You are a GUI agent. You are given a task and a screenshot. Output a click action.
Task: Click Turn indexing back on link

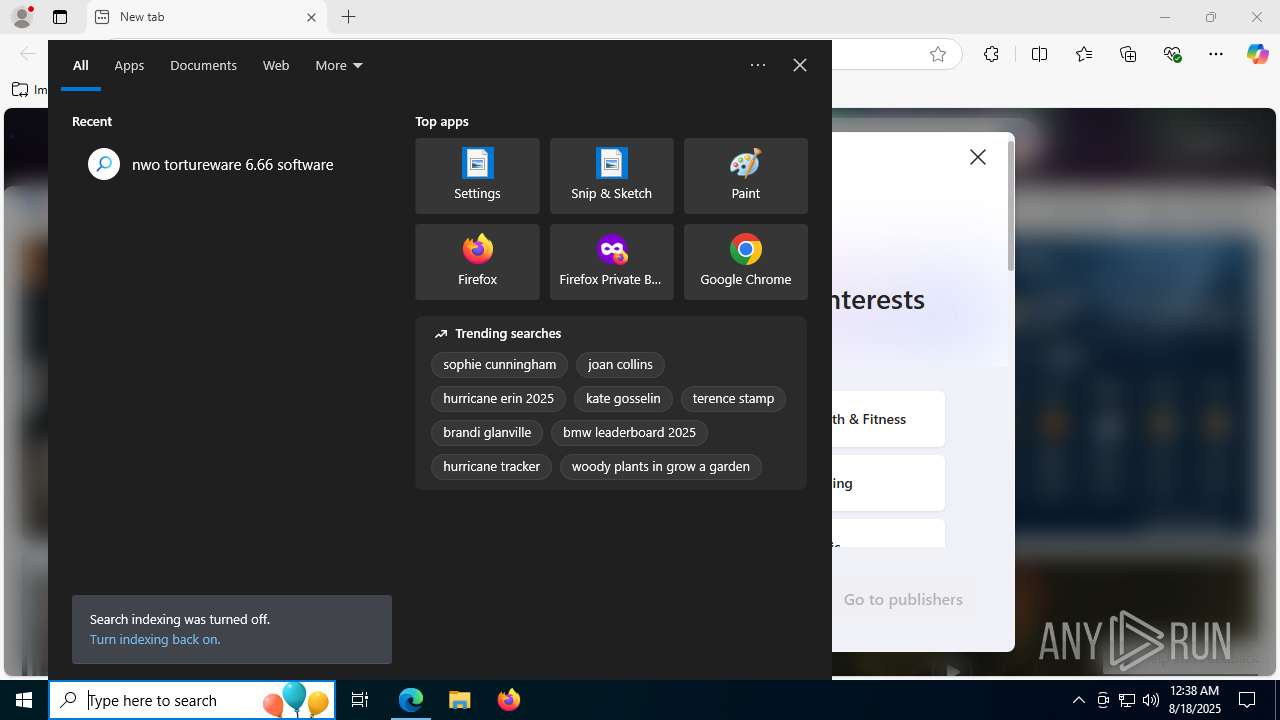pyautogui.click(x=155, y=639)
